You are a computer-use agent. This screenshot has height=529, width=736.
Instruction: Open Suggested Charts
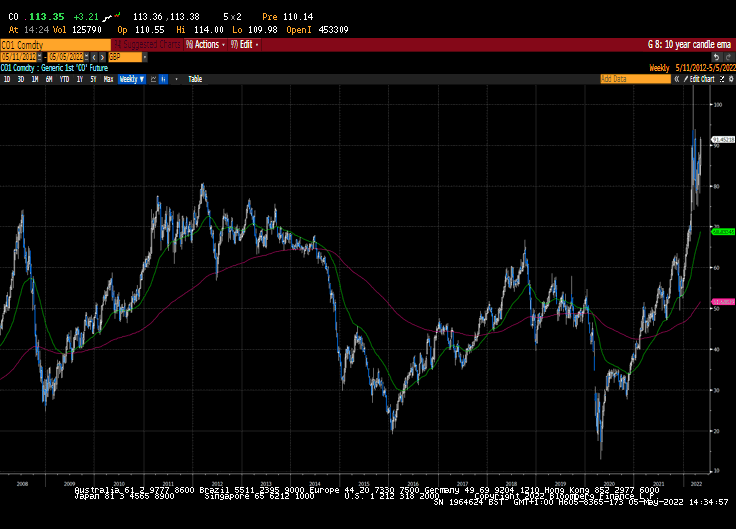point(147,45)
